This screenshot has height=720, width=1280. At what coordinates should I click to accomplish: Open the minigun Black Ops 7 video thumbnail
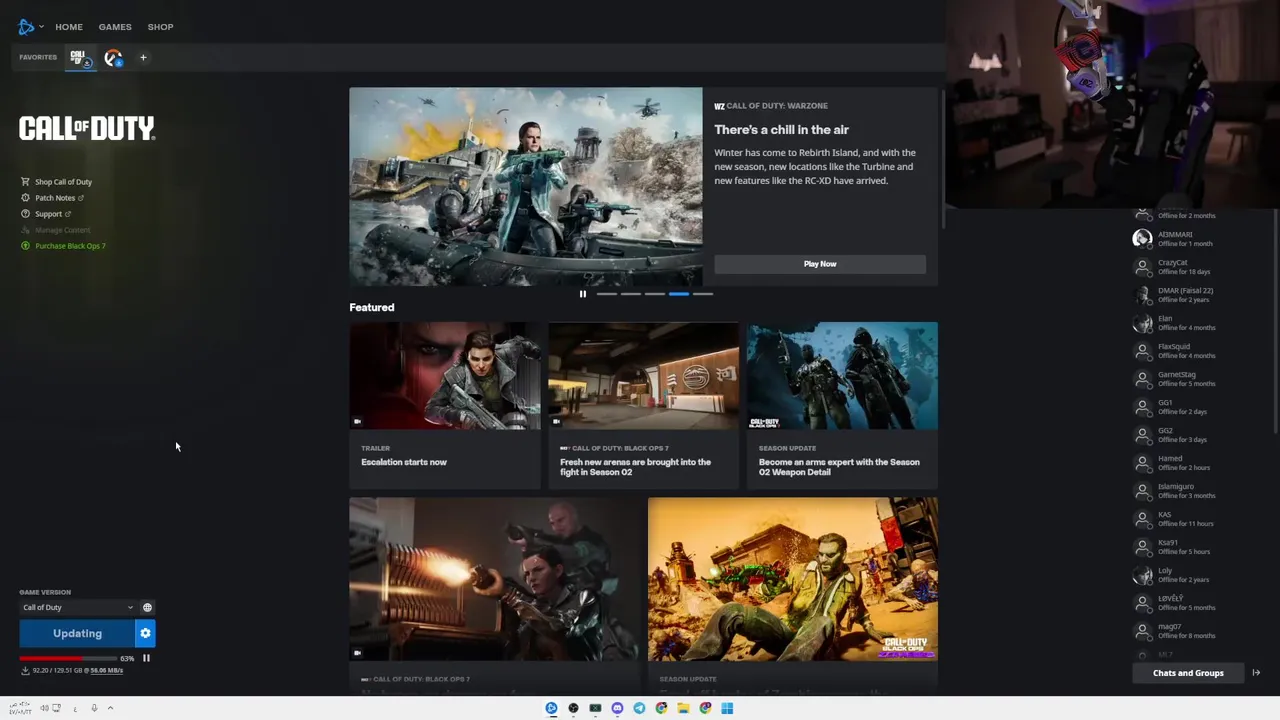click(x=494, y=579)
